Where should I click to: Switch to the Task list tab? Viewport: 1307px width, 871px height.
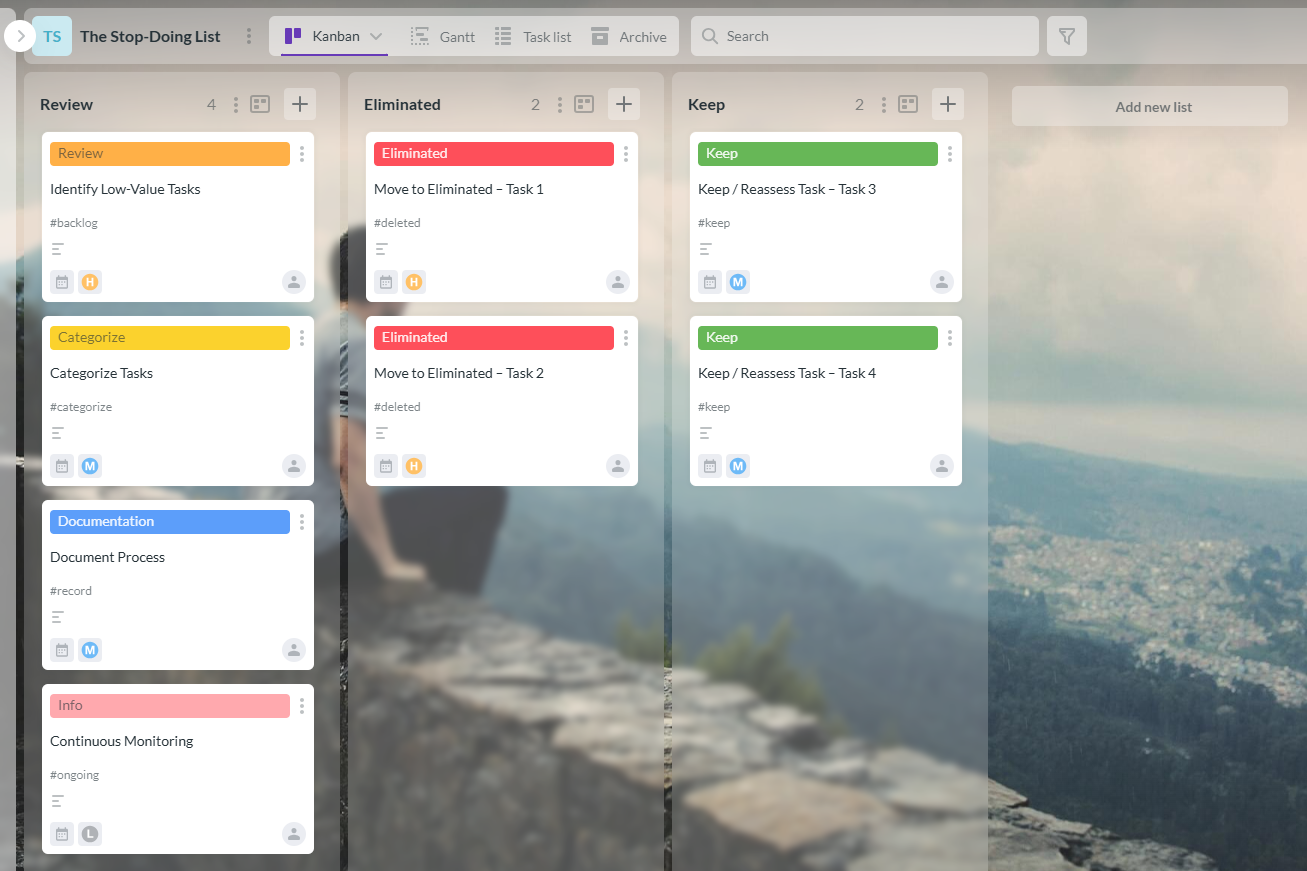click(533, 36)
